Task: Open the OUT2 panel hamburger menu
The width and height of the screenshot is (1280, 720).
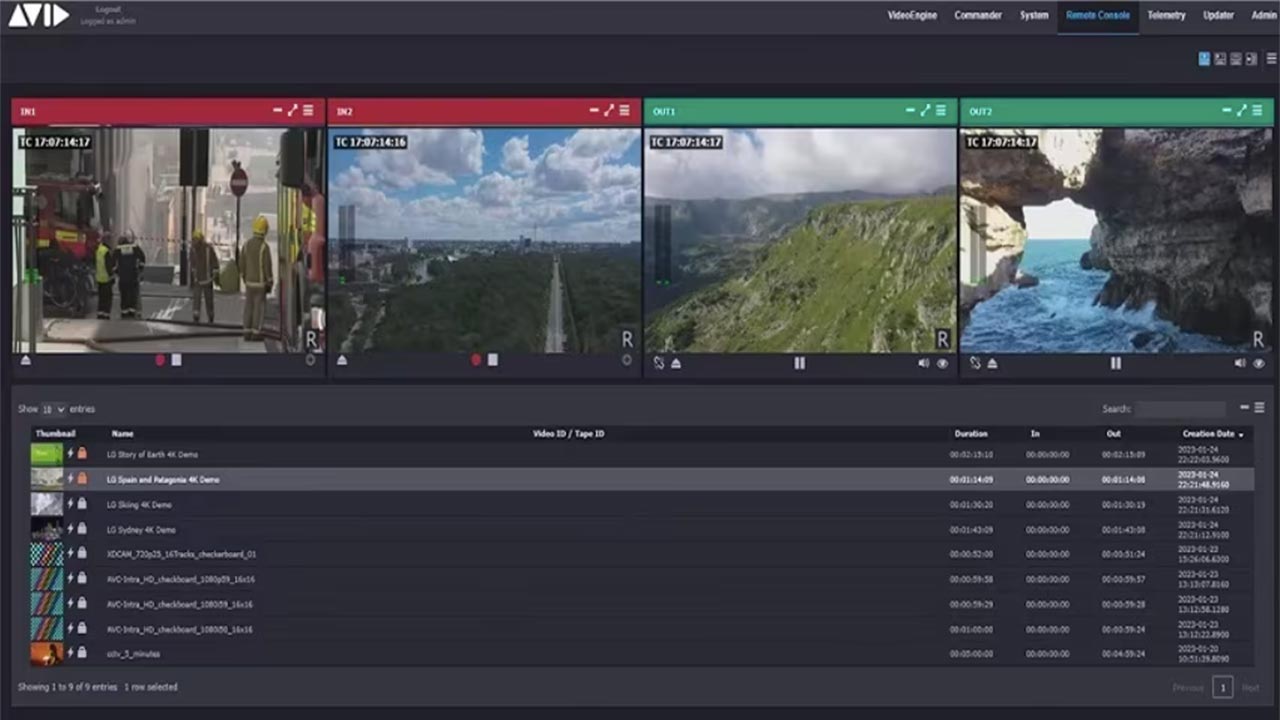Action: 1258,111
